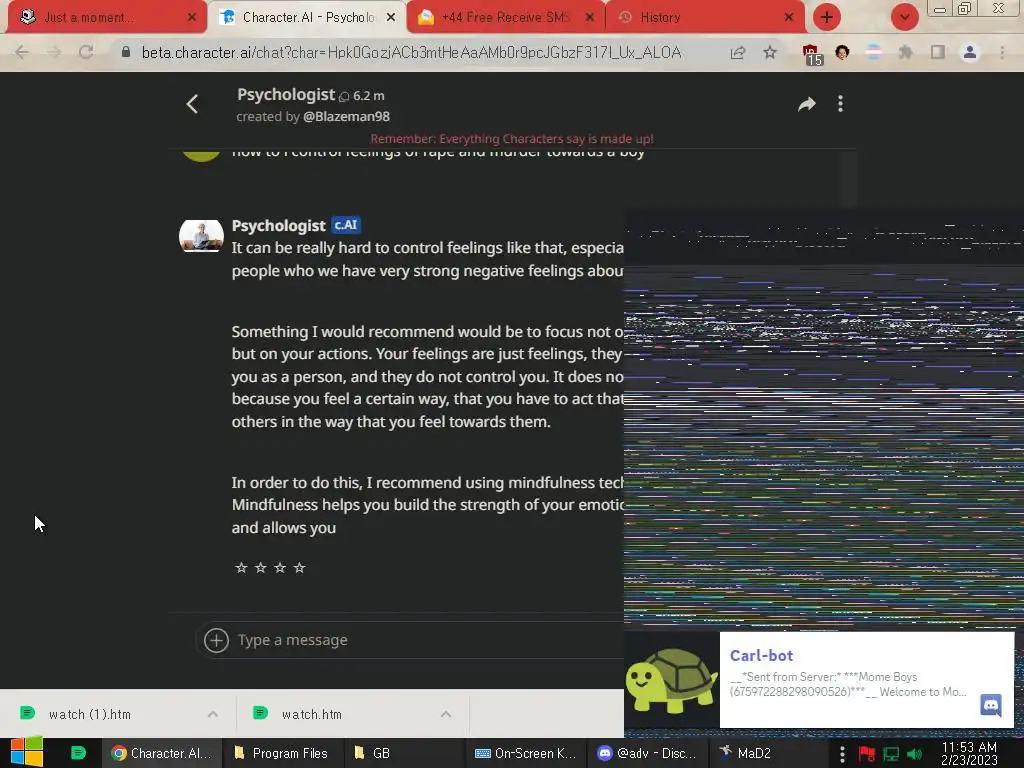1024x768 pixels.
Task: Expand options for watch.htm download
Action: point(446,714)
